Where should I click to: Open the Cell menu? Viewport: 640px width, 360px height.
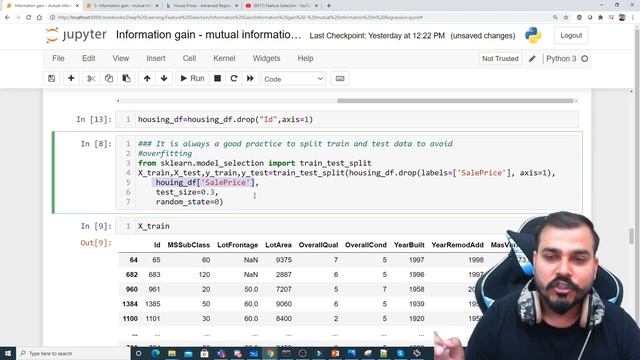[x=189, y=58]
